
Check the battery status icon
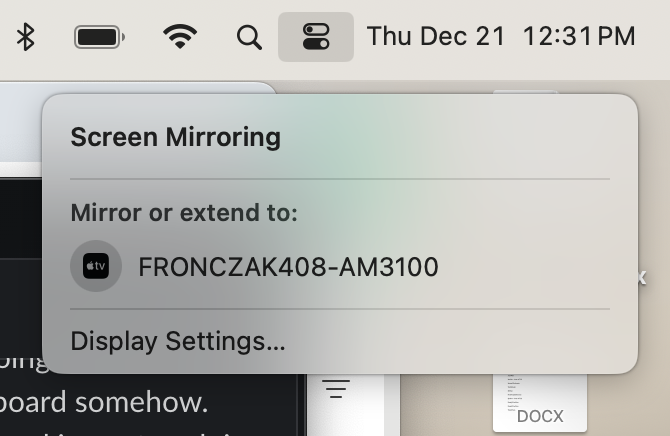tap(99, 37)
